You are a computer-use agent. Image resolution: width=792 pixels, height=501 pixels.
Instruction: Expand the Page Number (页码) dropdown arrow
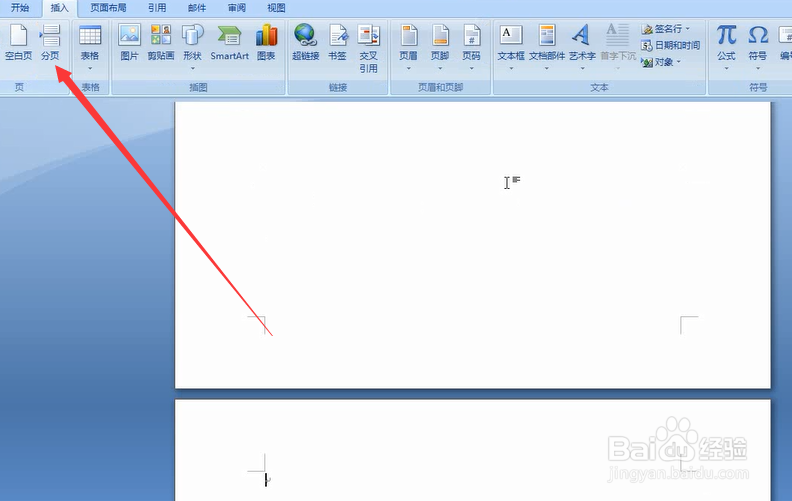coord(471,68)
